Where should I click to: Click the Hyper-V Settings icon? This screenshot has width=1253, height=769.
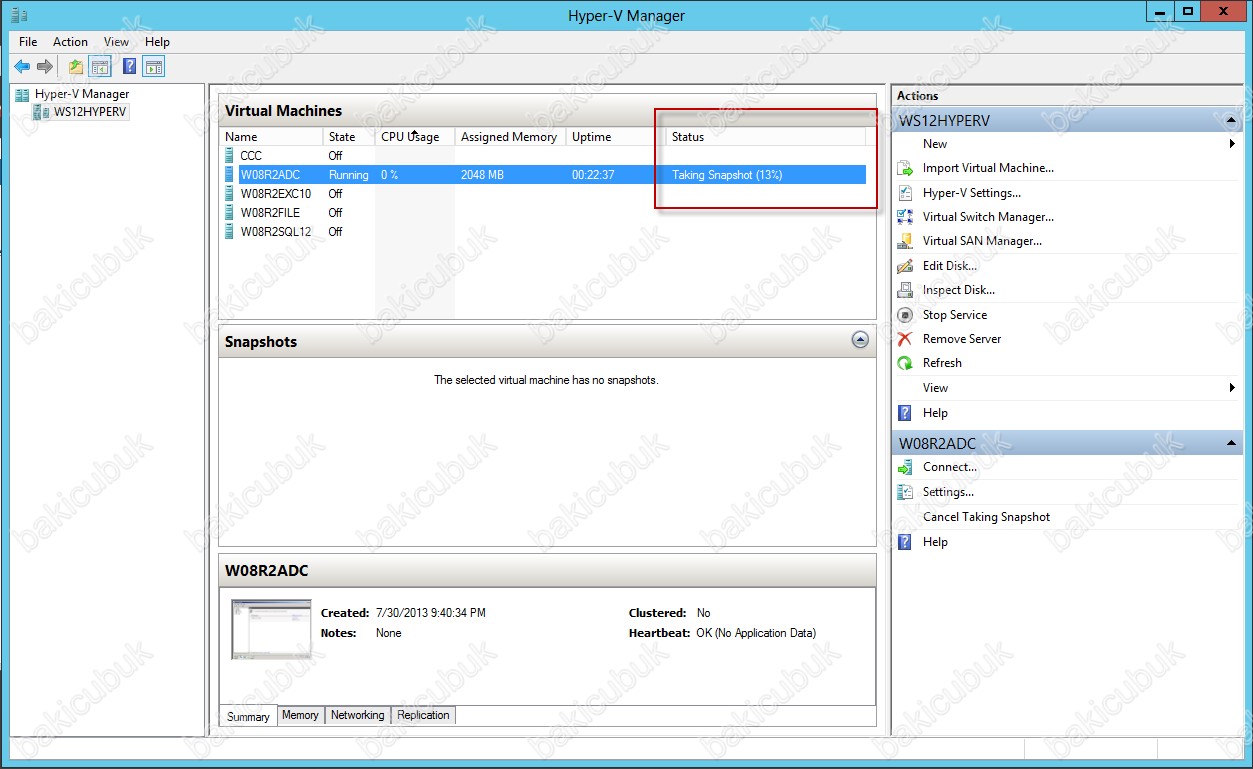click(x=905, y=193)
